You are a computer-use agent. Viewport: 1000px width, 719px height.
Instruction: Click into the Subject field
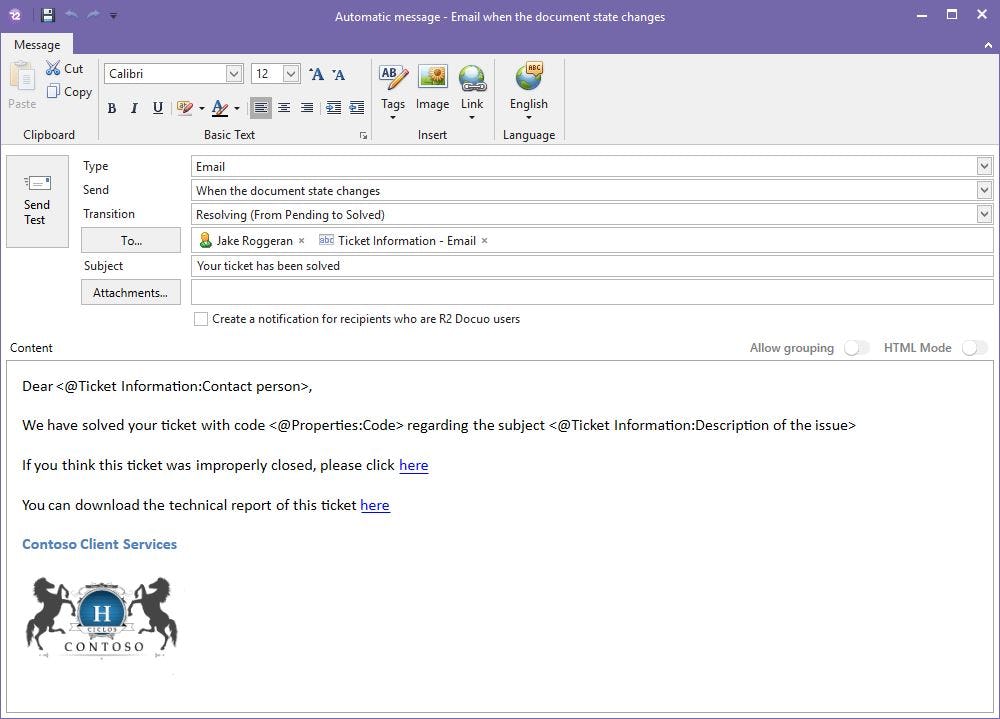point(500,265)
